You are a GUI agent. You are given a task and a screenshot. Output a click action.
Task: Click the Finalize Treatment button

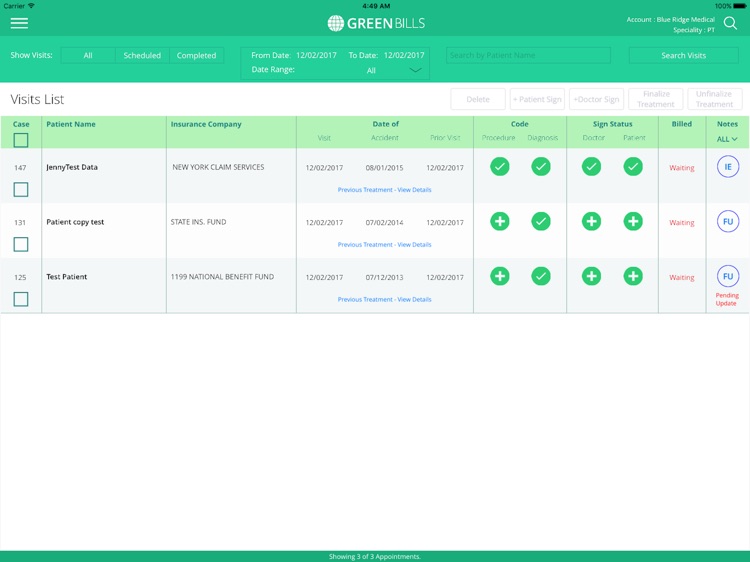pos(656,99)
